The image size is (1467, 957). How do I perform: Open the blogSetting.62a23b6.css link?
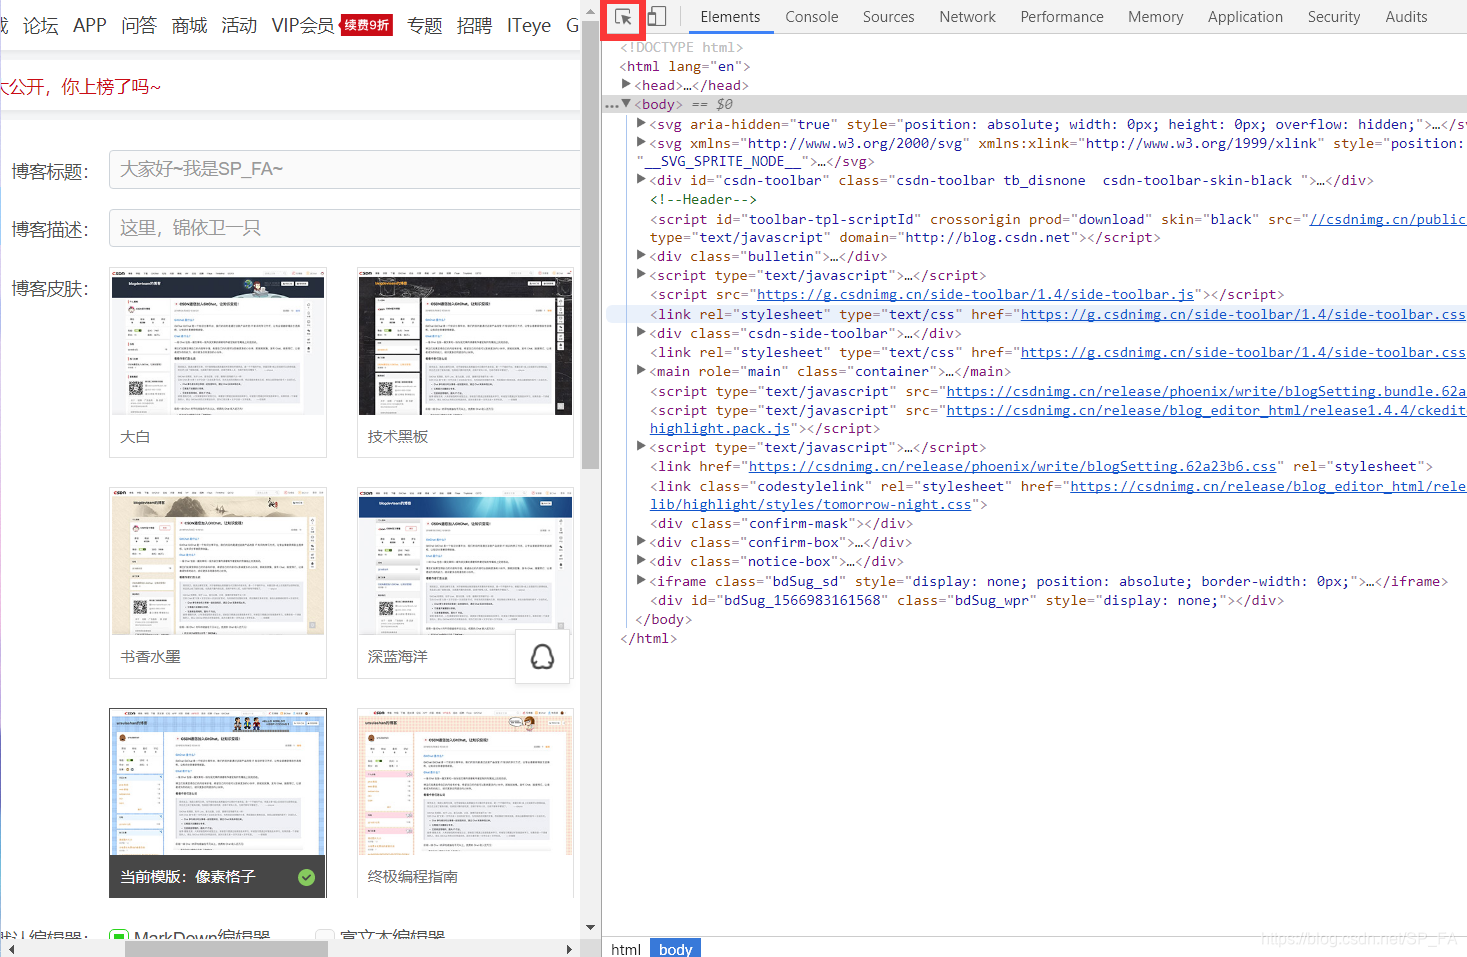pos(1012,467)
